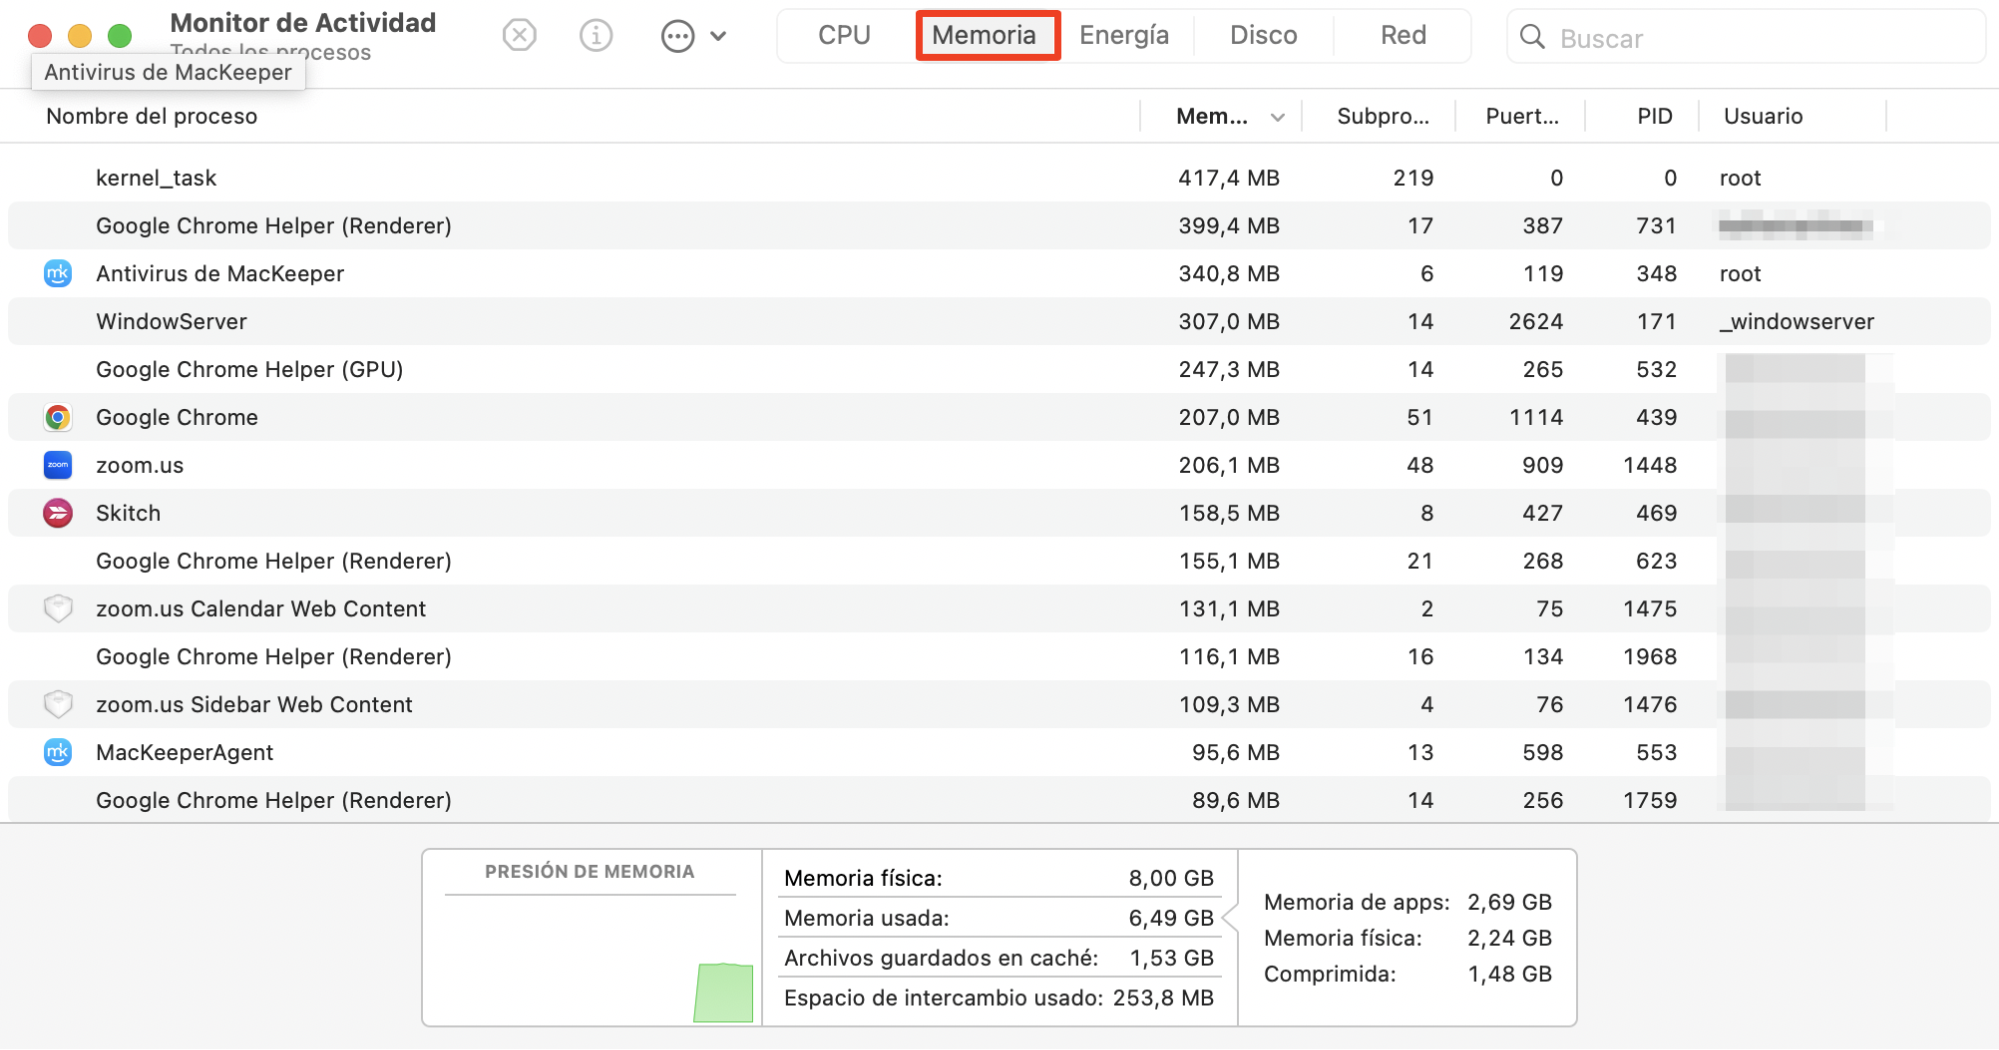
Task: Click Memoria de apps 2,69 GB
Action: 1408,902
